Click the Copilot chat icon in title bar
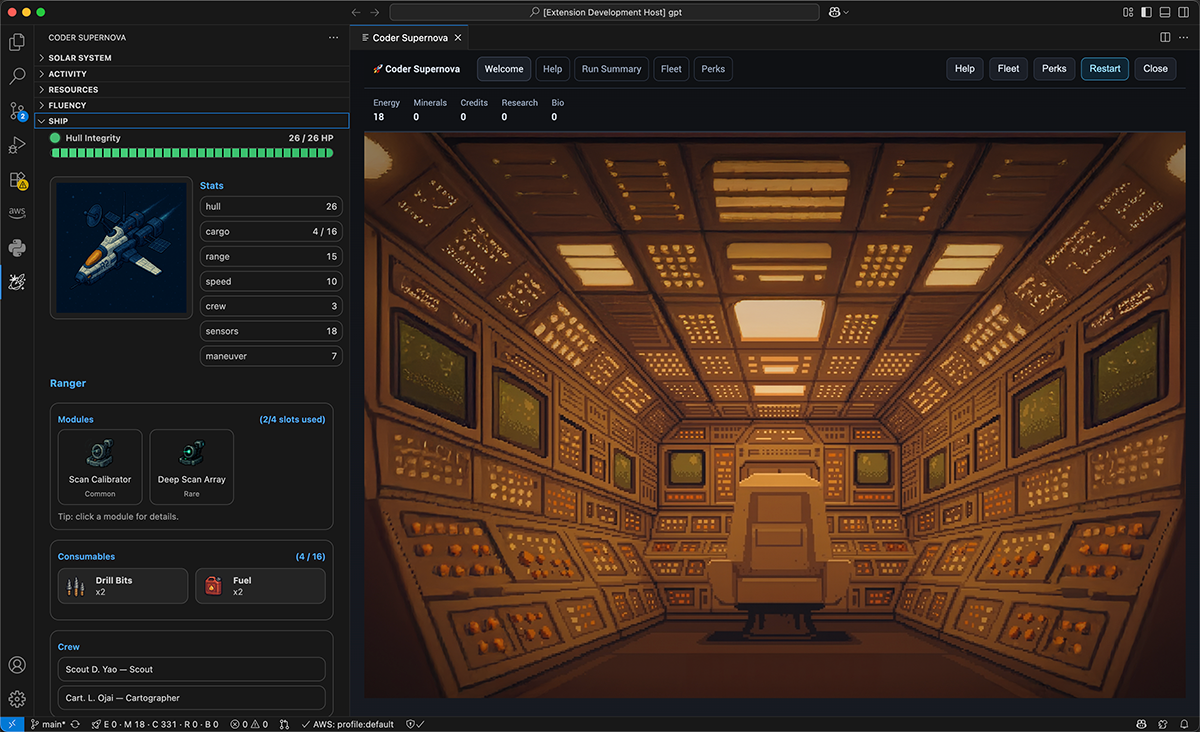 pos(834,12)
